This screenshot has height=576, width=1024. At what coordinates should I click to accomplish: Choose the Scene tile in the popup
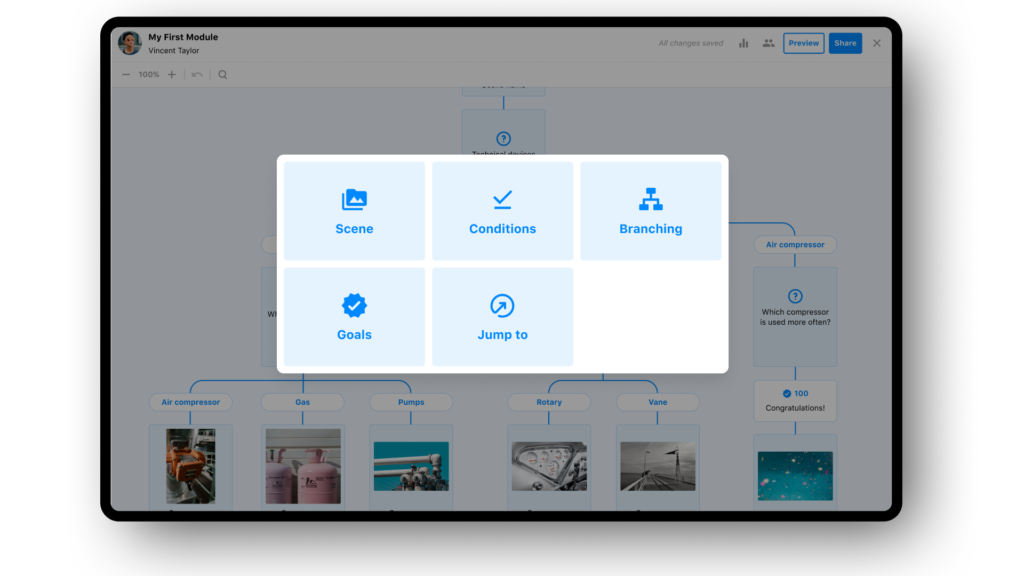tap(354, 211)
